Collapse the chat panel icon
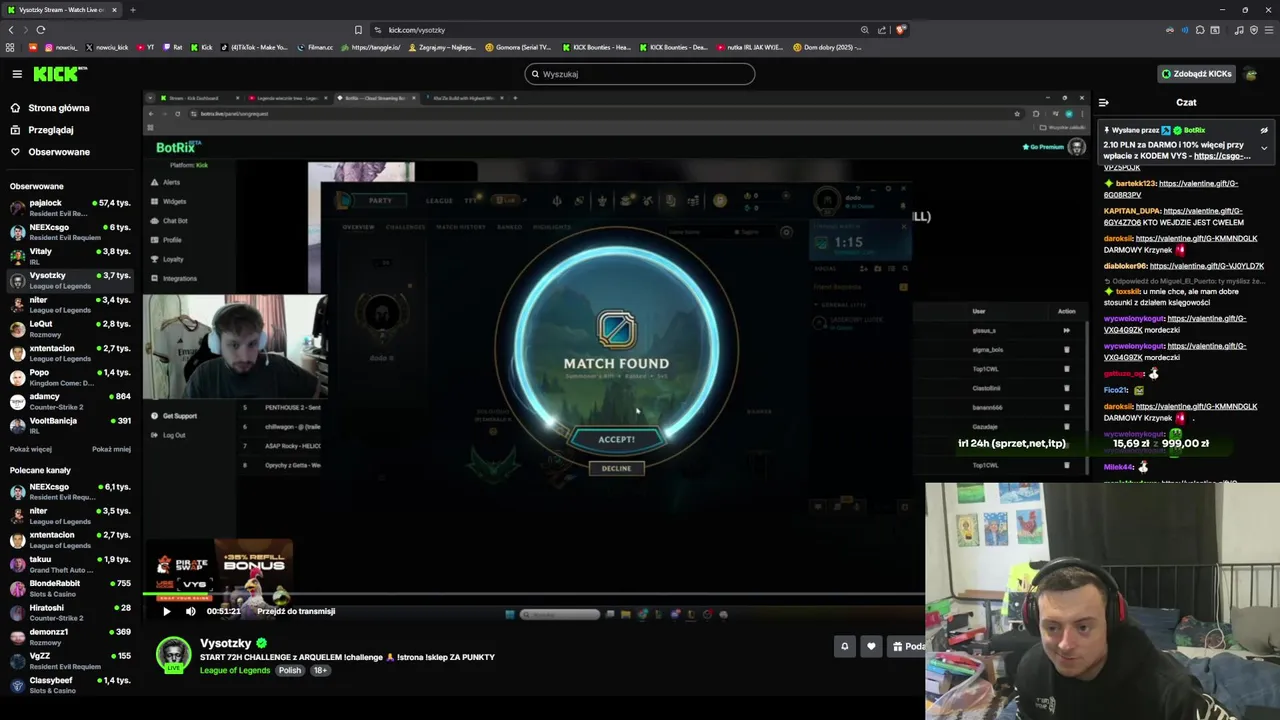The height and width of the screenshot is (720, 1280). coord(1104,102)
